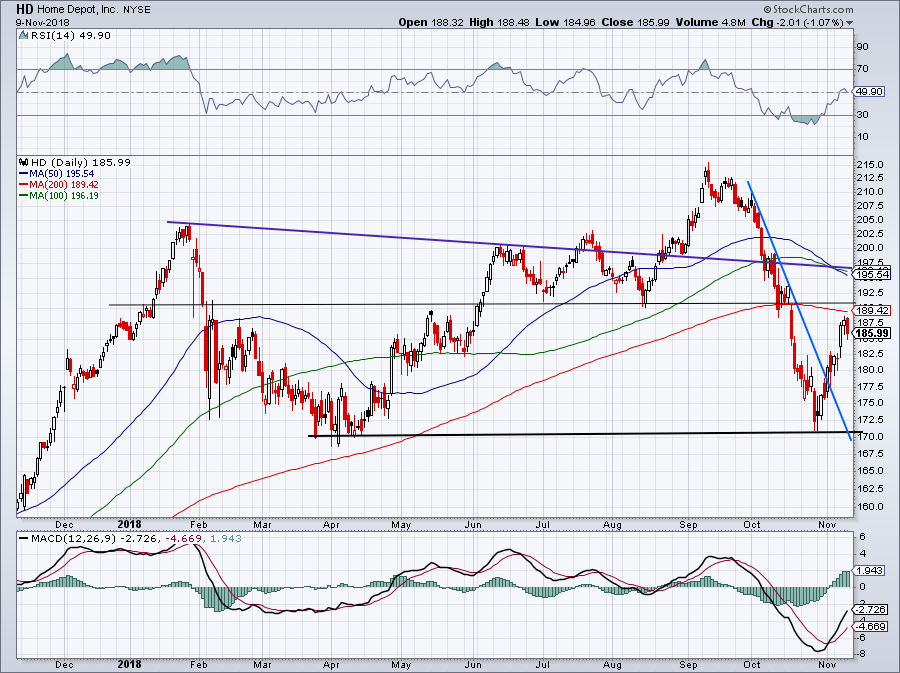The height and width of the screenshot is (673, 900).
Task: Click the 1.943 flag on MACD axis
Action: (869, 571)
